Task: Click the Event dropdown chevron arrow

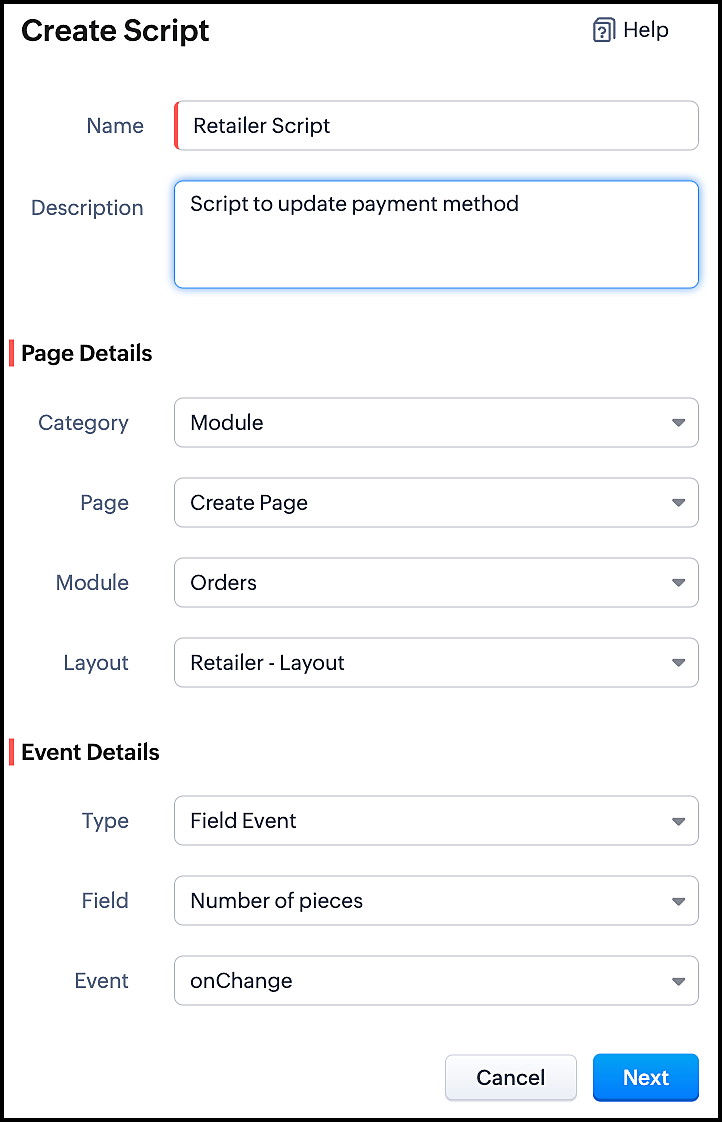Action: (x=679, y=980)
